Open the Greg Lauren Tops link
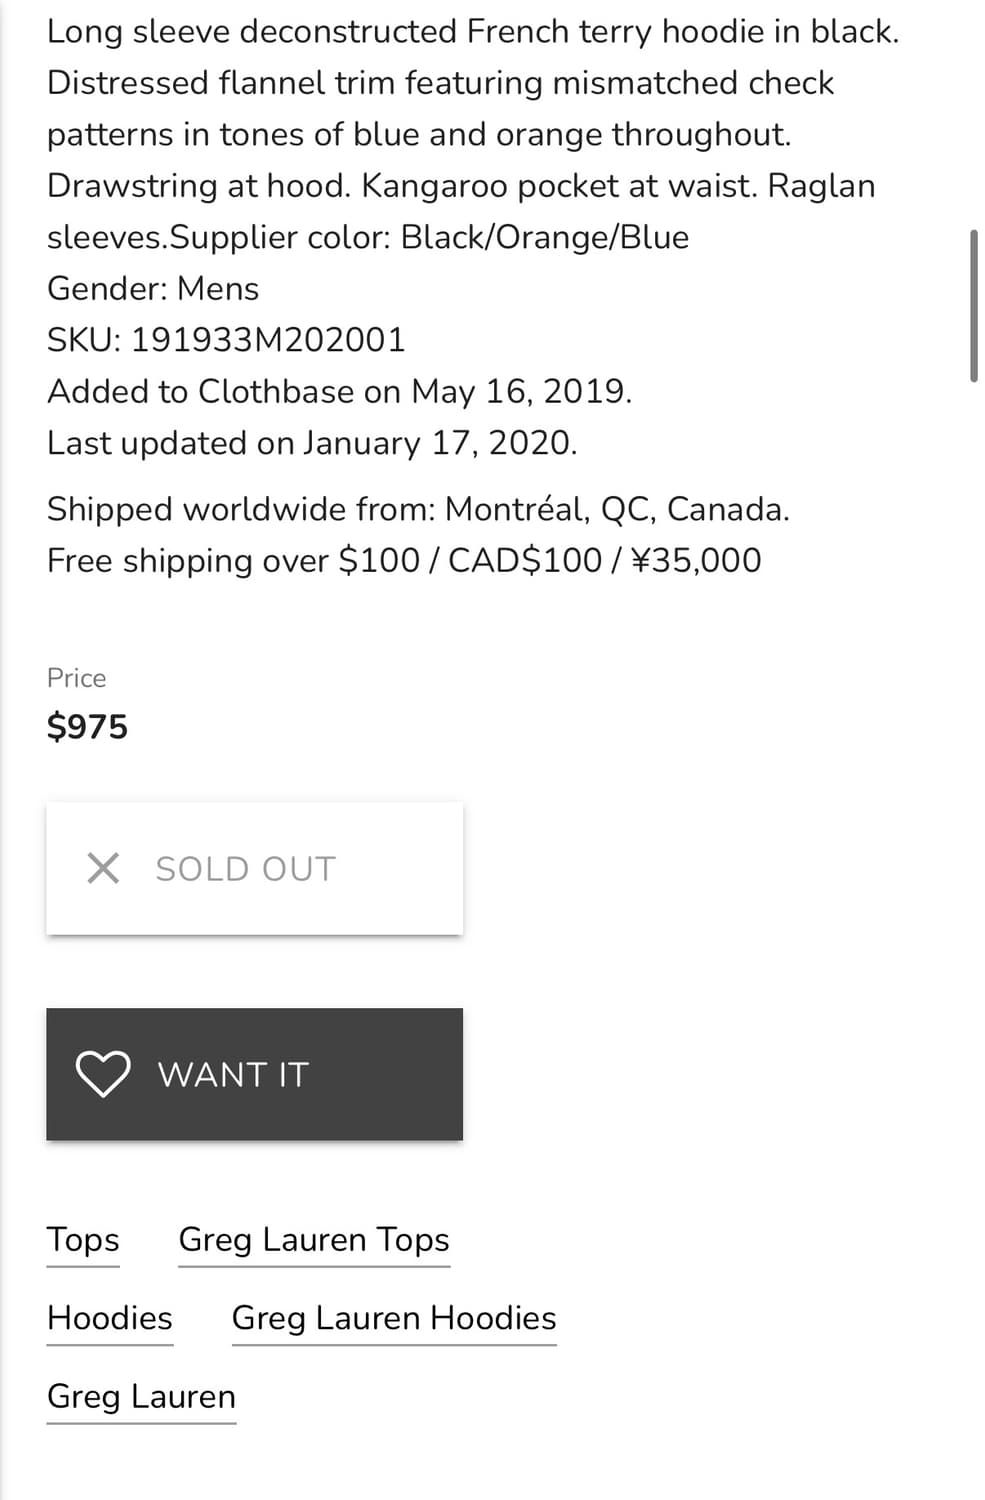Image resolution: width=985 pixels, height=1500 pixels. click(314, 1240)
